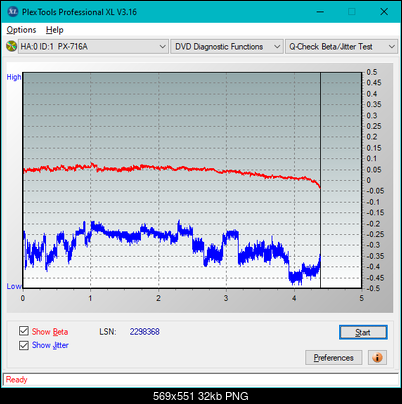Image resolution: width=402 pixels, height=404 pixels.
Task: Open the DVD Diagnostic Functions dropdown
Action: (227, 46)
